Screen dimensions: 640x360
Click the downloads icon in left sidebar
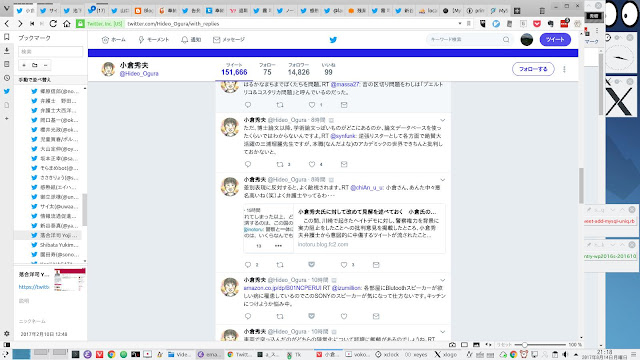pos(7,51)
